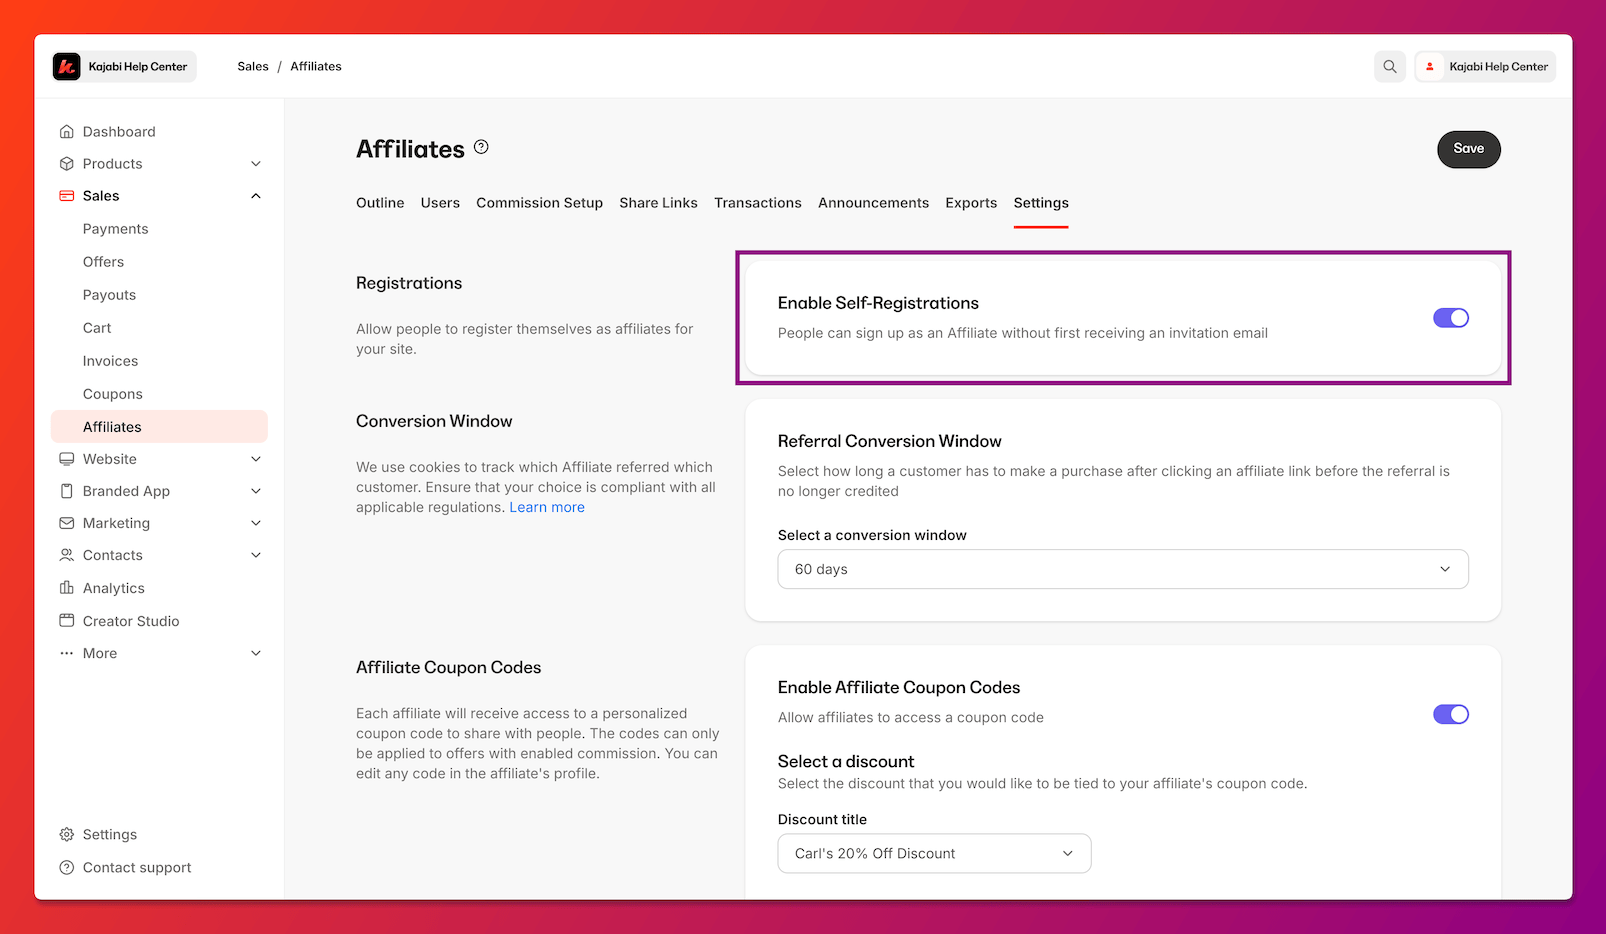Click the search magnifier icon
1606x934 pixels.
coord(1389,66)
